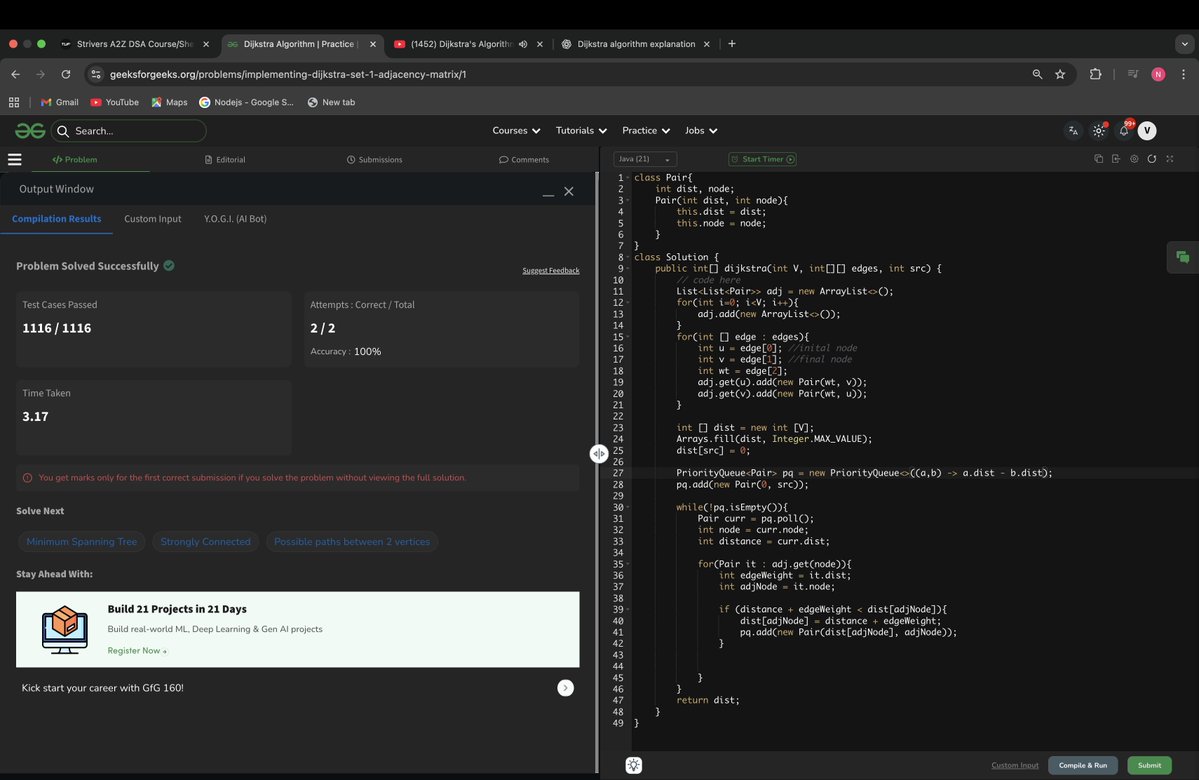Open the hamburger sidebar menu
1199x780 pixels.
15,160
